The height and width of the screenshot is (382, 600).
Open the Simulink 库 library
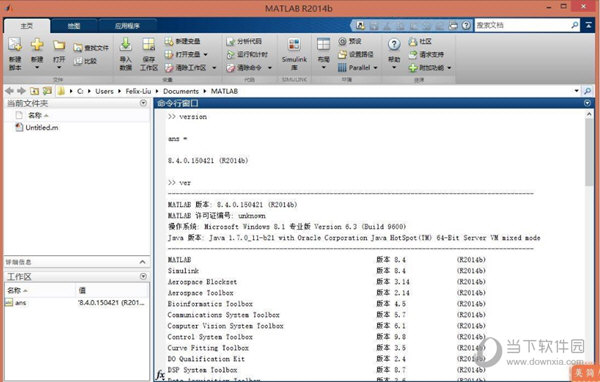pyautogui.click(x=294, y=54)
